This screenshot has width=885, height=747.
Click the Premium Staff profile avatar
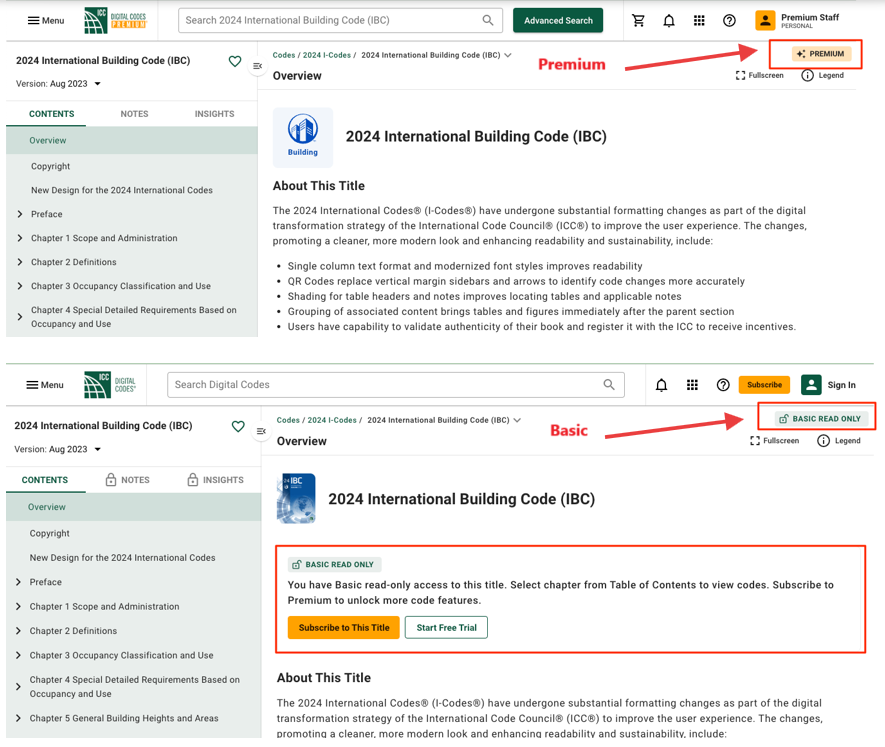click(x=765, y=21)
